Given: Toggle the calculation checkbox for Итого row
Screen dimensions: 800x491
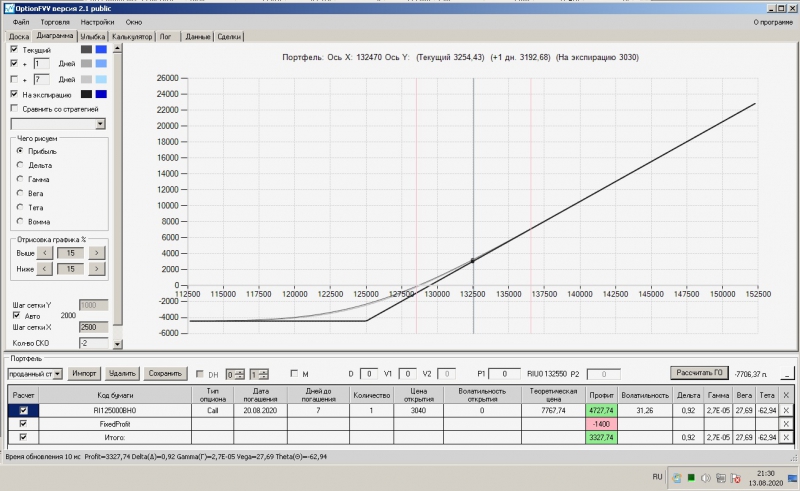Looking at the screenshot, I should [x=23, y=437].
